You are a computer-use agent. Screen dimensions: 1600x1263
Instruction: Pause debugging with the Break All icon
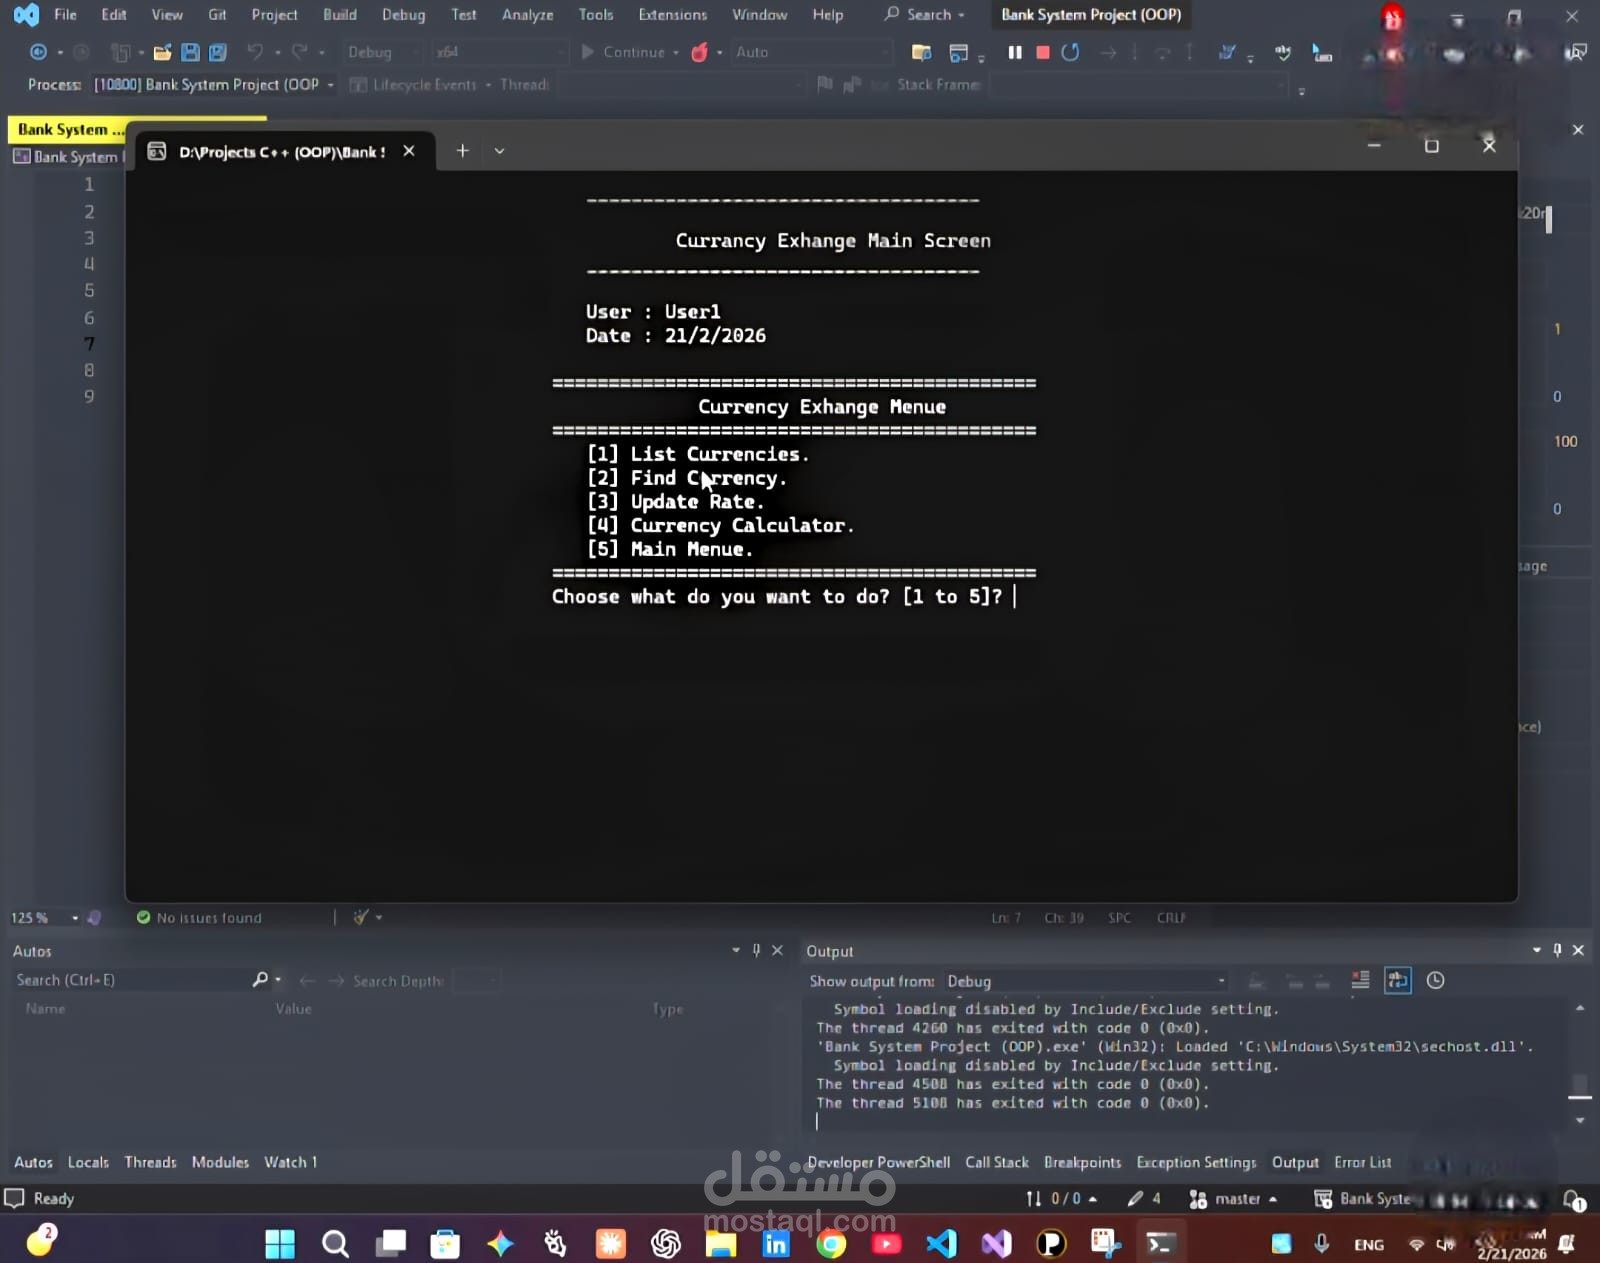tap(1015, 52)
